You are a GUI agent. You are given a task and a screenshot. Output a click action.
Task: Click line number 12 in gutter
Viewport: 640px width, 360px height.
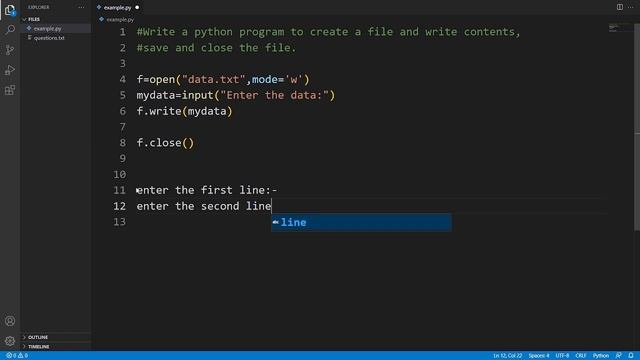[120, 206]
